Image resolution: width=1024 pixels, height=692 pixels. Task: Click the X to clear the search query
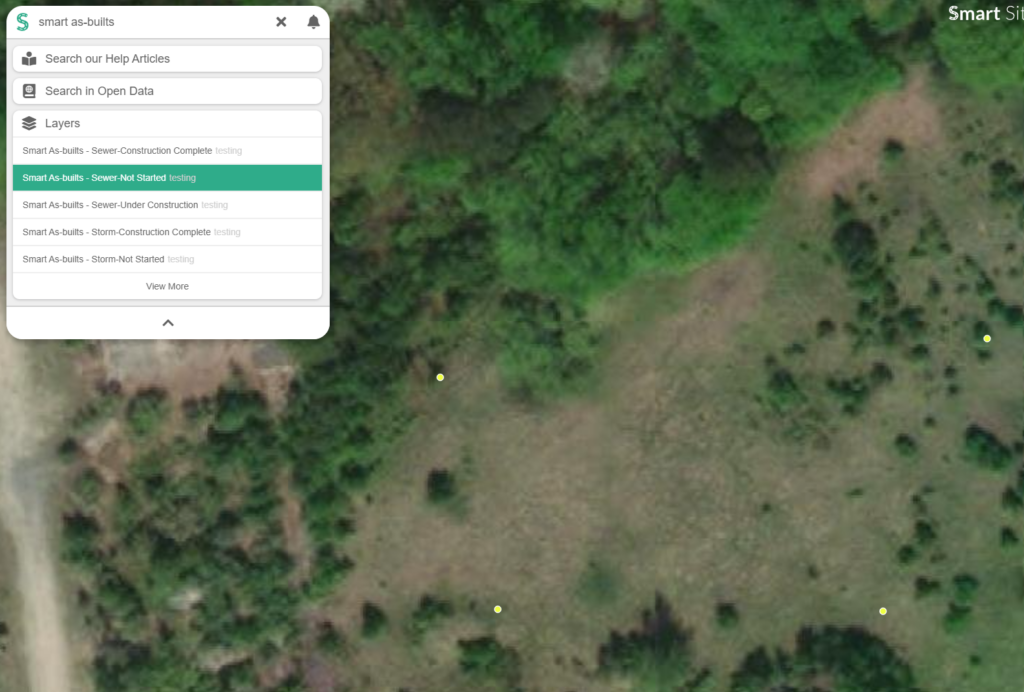[x=281, y=21]
